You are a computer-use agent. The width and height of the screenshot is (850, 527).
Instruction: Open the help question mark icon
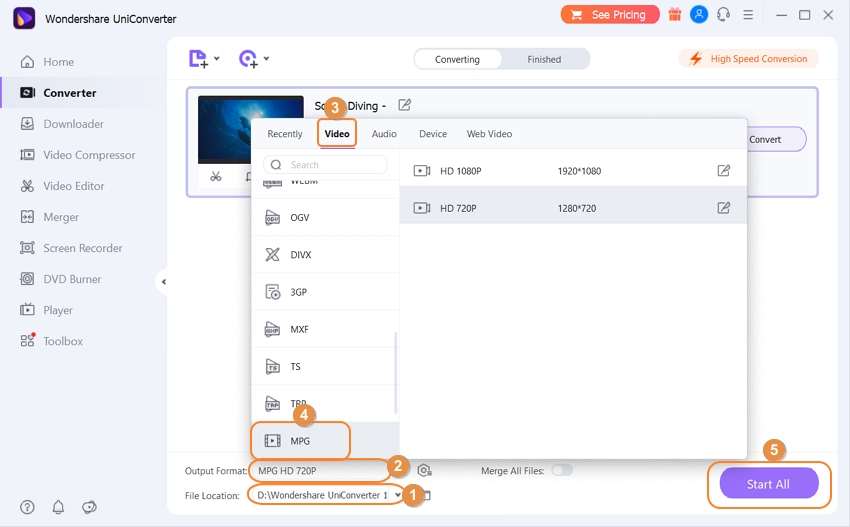click(x=27, y=507)
